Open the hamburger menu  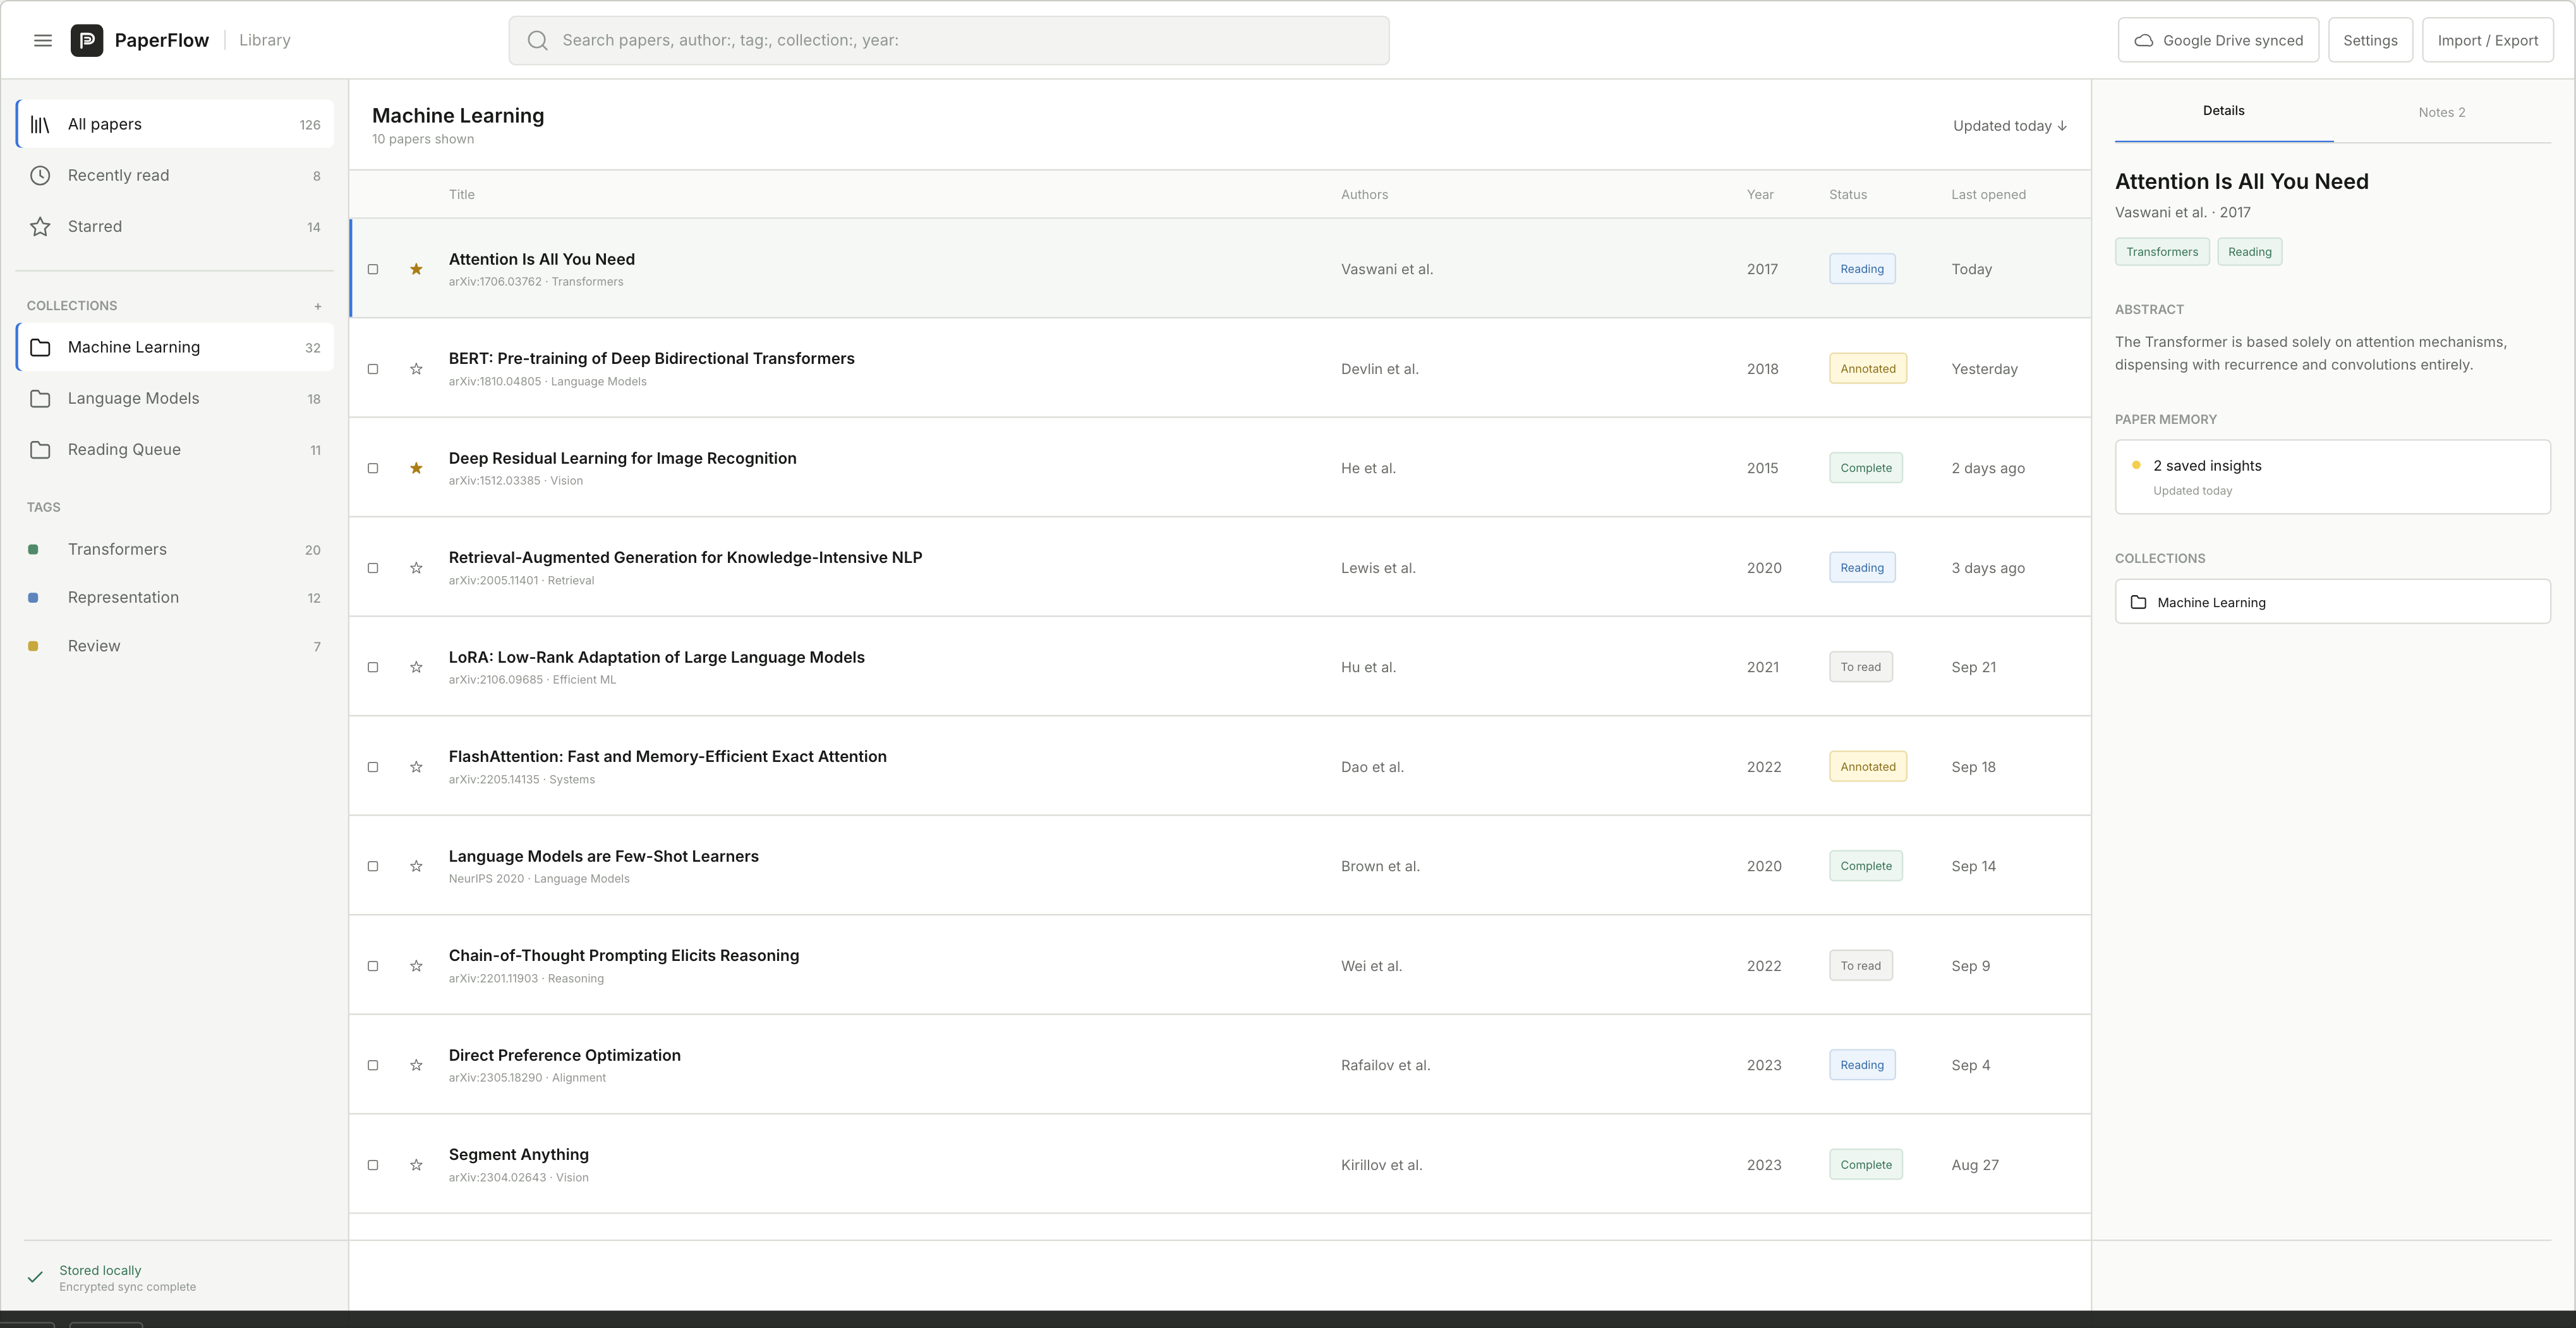point(42,40)
